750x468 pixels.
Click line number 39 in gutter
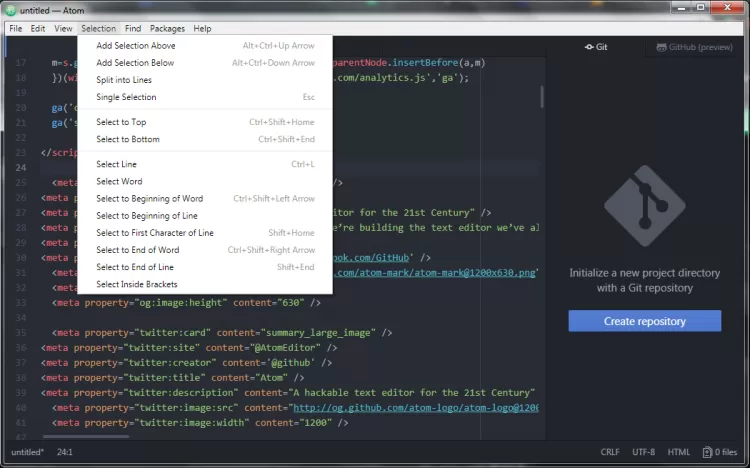tap(21, 393)
